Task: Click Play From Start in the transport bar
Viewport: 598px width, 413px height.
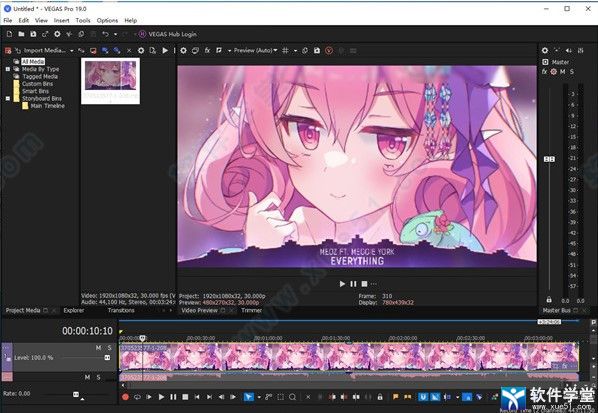Action: (x=149, y=397)
